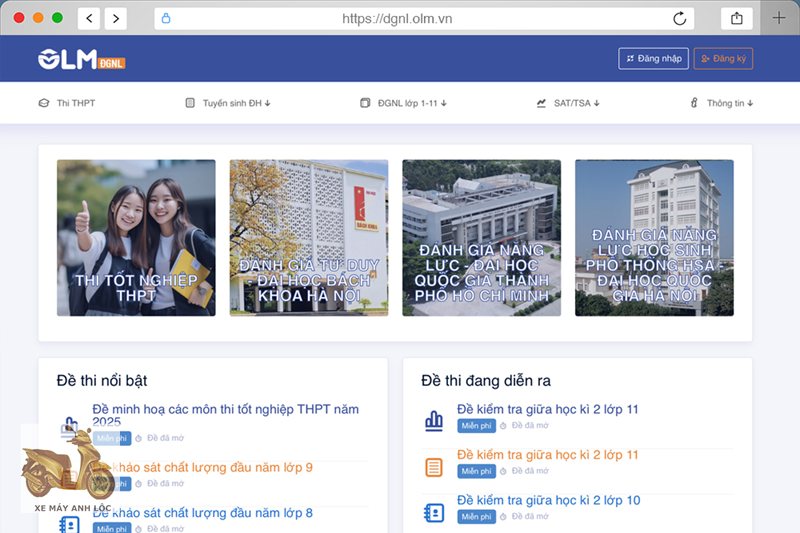Open the browser share icon
Viewport: 800px width, 533px height.
tap(737, 19)
